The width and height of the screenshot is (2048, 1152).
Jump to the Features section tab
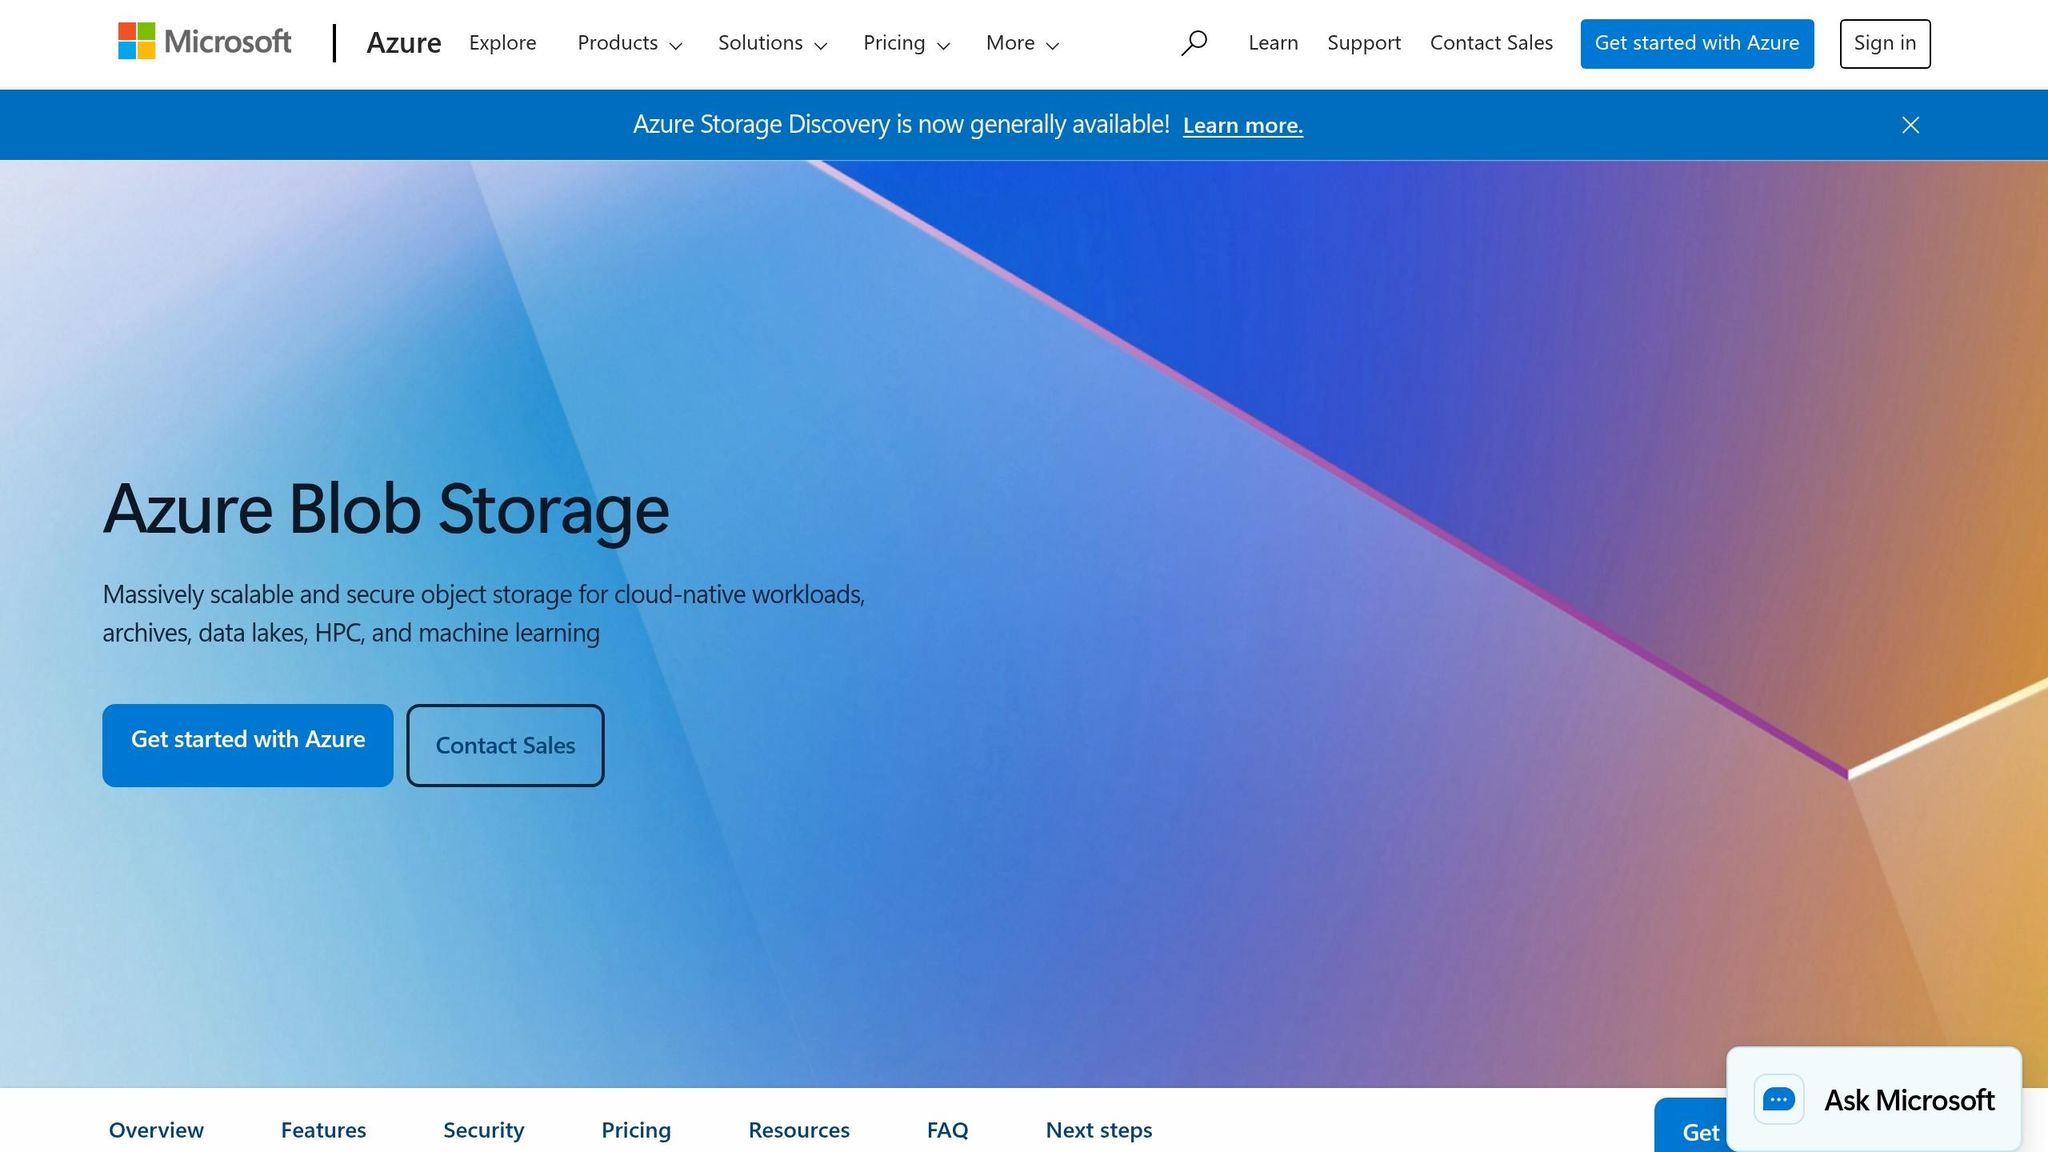tap(323, 1130)
